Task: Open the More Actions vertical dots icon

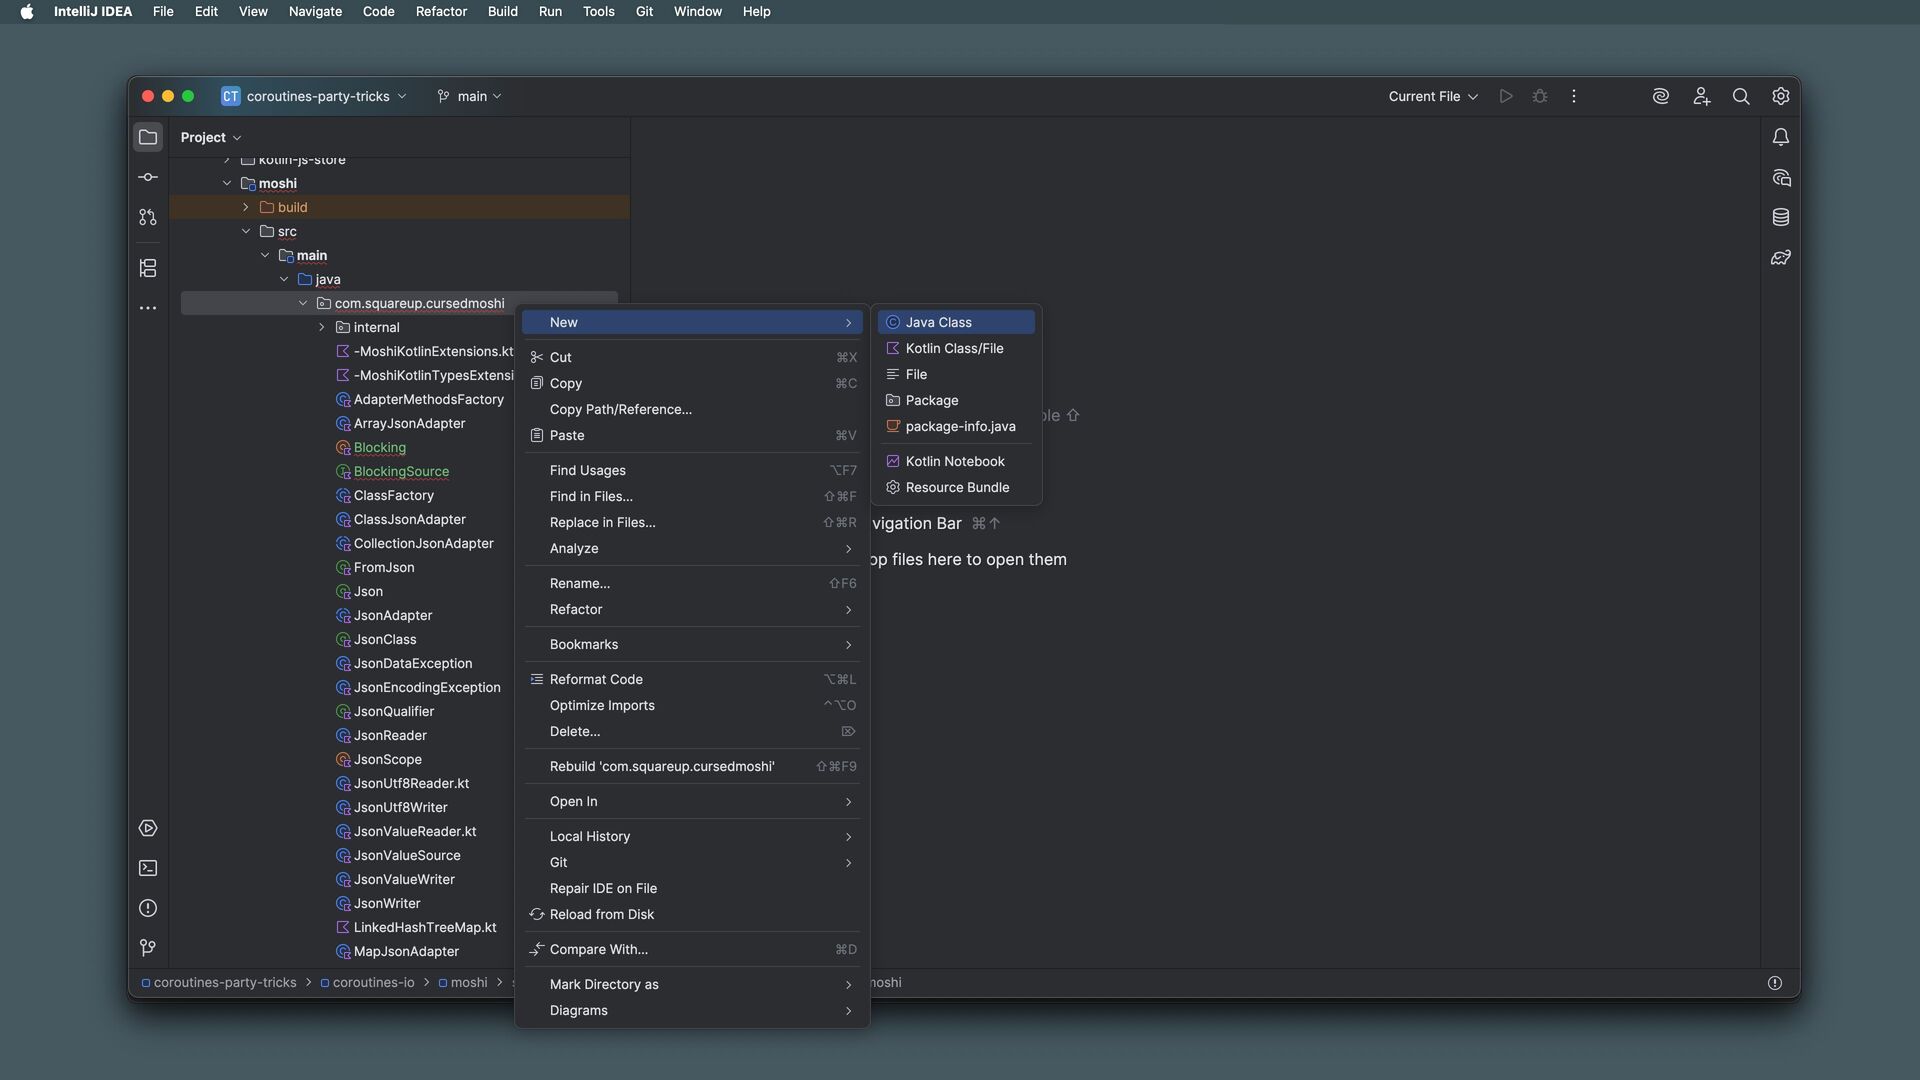Action: [1574, 96]
